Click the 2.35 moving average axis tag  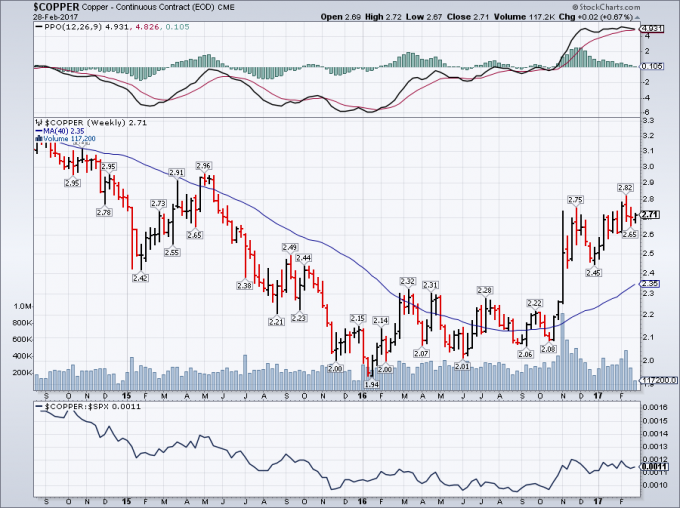tap(650, 284)
